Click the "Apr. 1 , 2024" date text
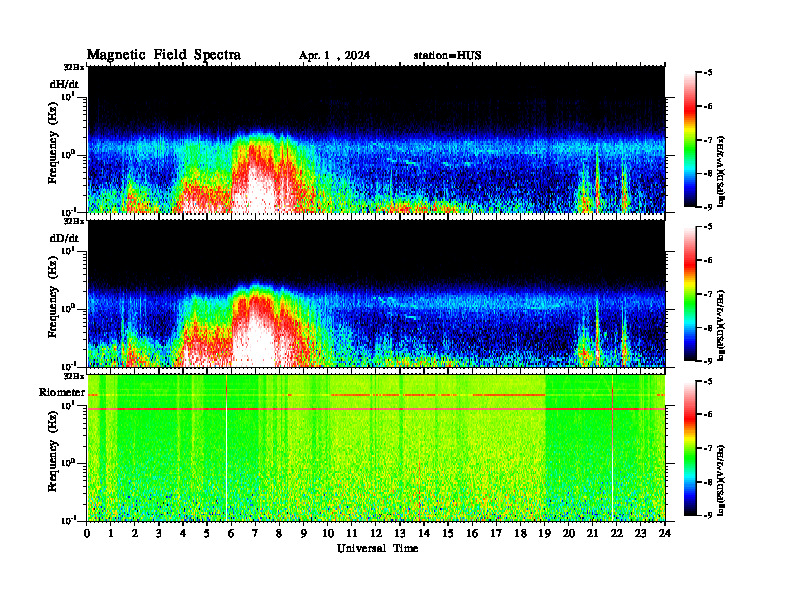This screenshot has height=612, width=792. coord(334,56)
